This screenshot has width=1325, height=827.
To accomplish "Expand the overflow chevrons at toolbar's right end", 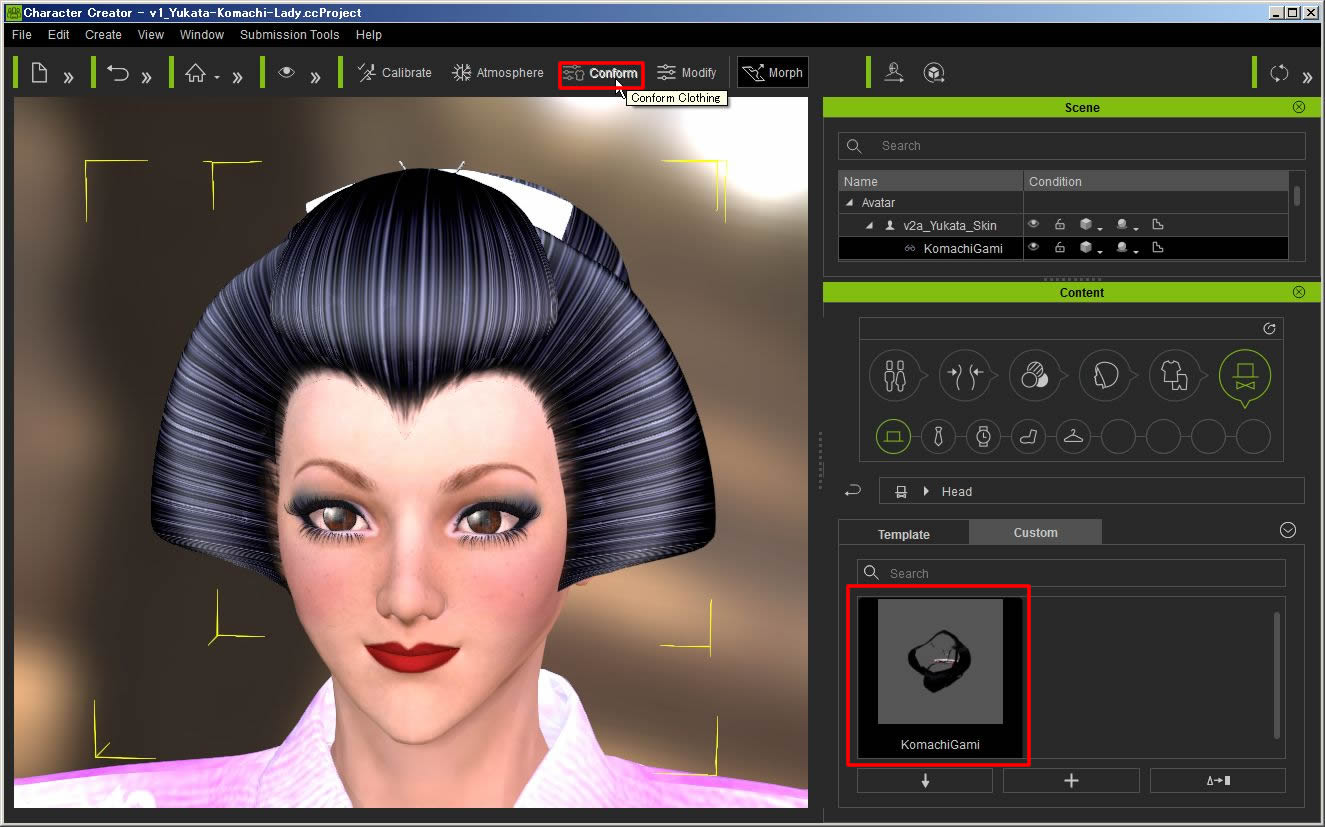I will coord(1307,76).
